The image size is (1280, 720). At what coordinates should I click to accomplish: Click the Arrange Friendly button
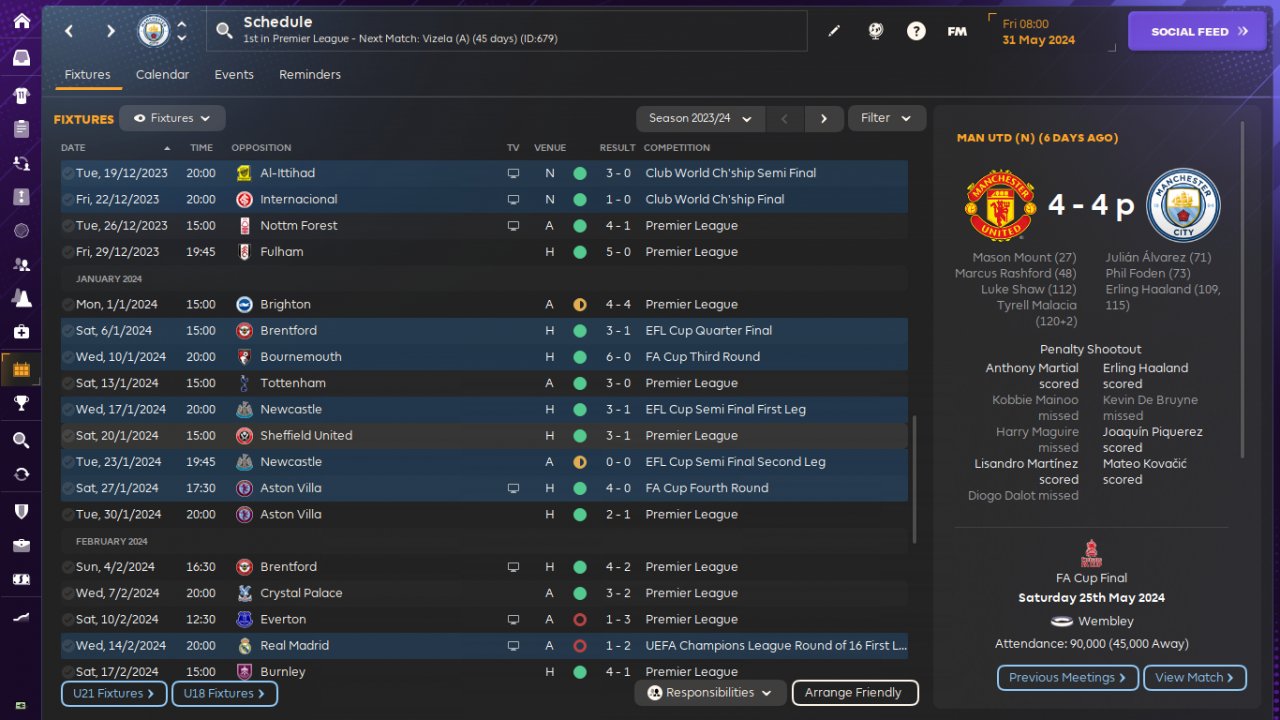tap(854, 692)
